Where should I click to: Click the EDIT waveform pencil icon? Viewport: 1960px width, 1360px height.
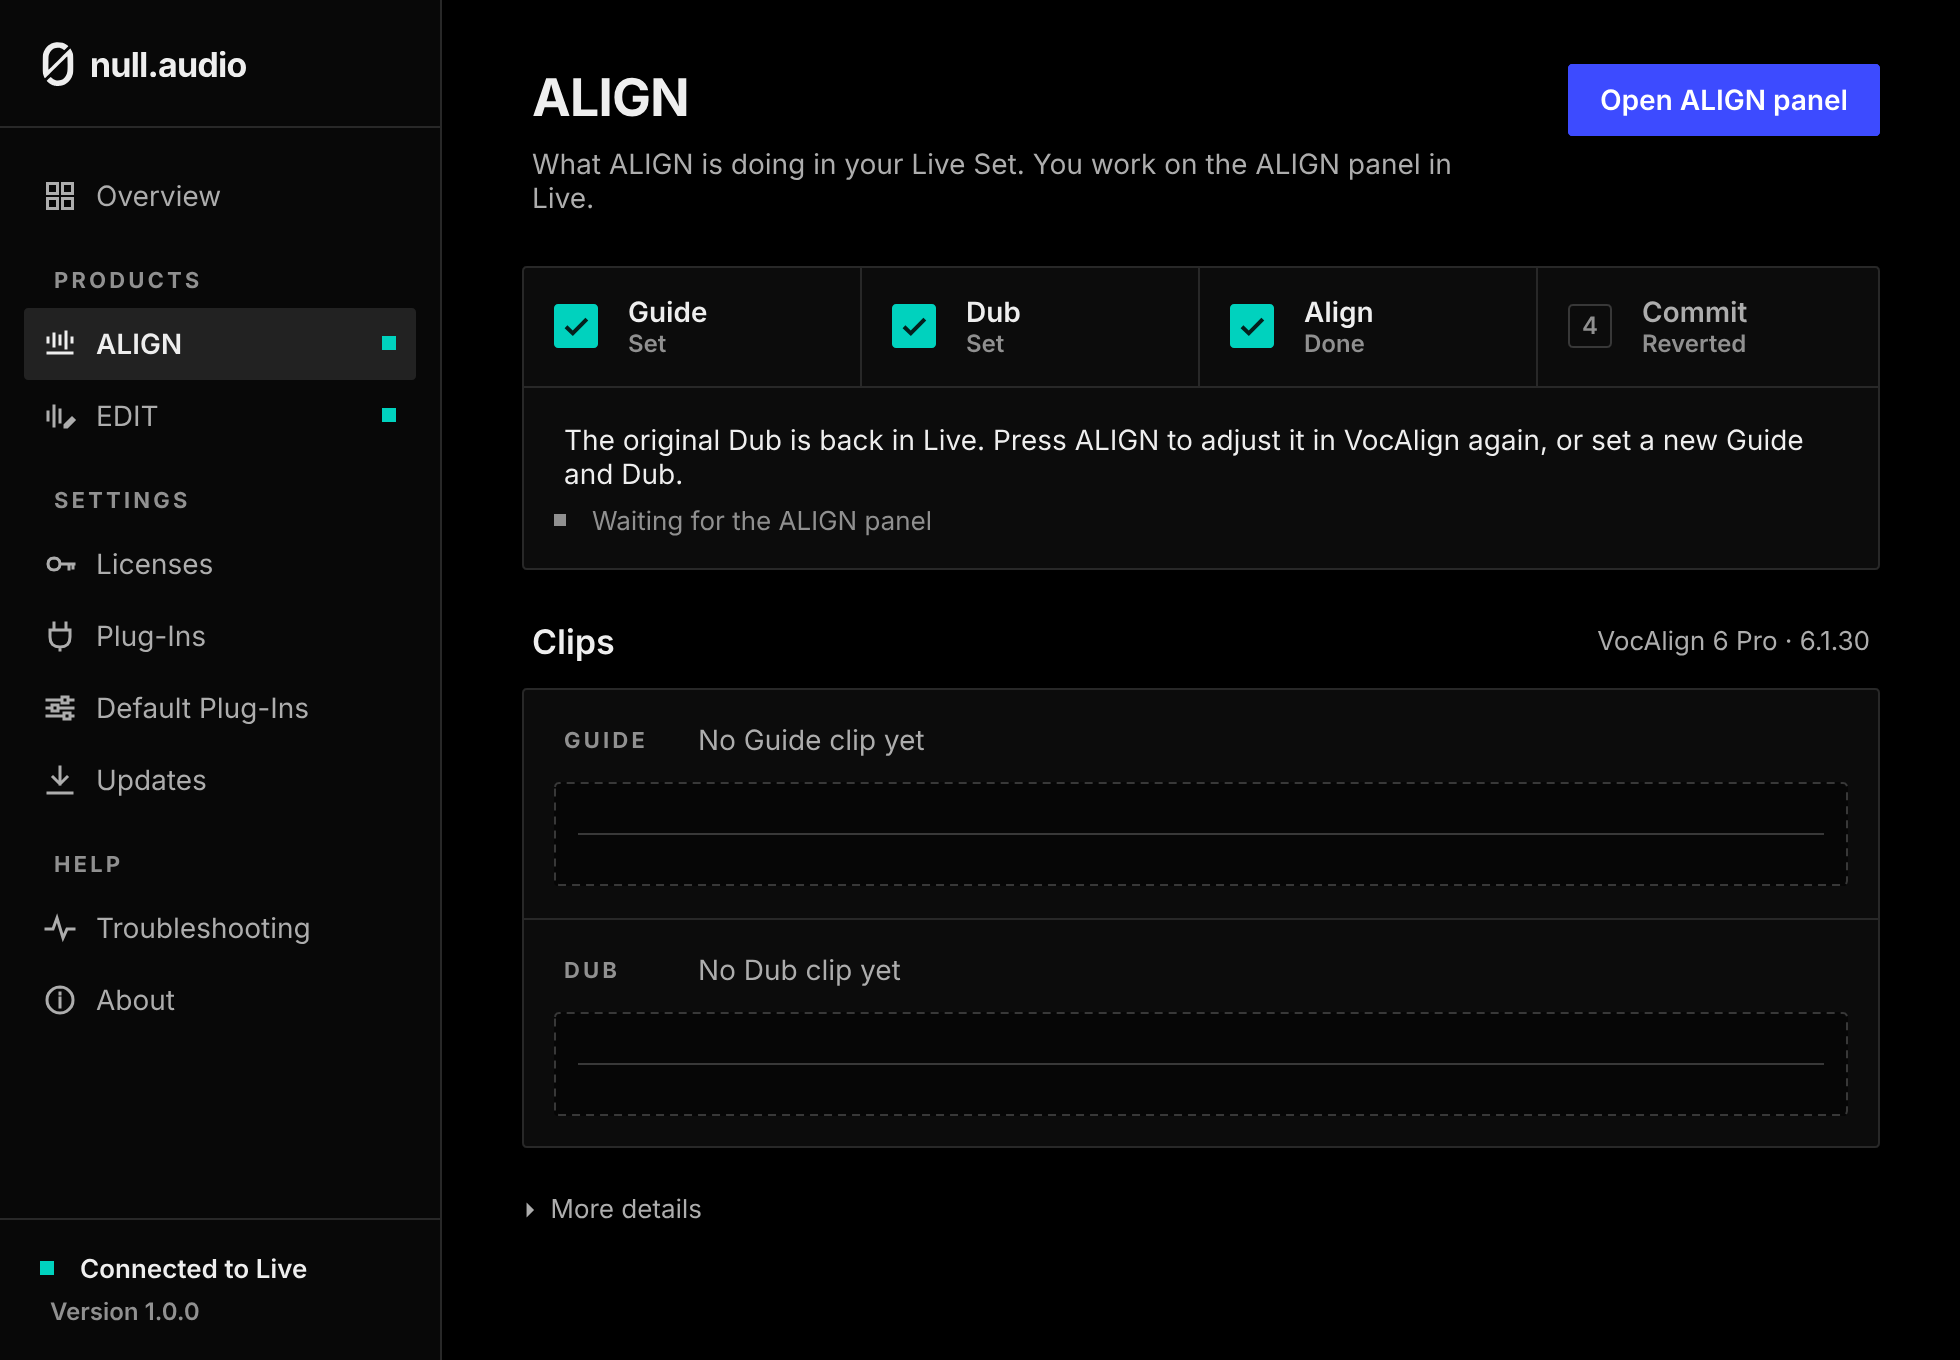[60, 416]
